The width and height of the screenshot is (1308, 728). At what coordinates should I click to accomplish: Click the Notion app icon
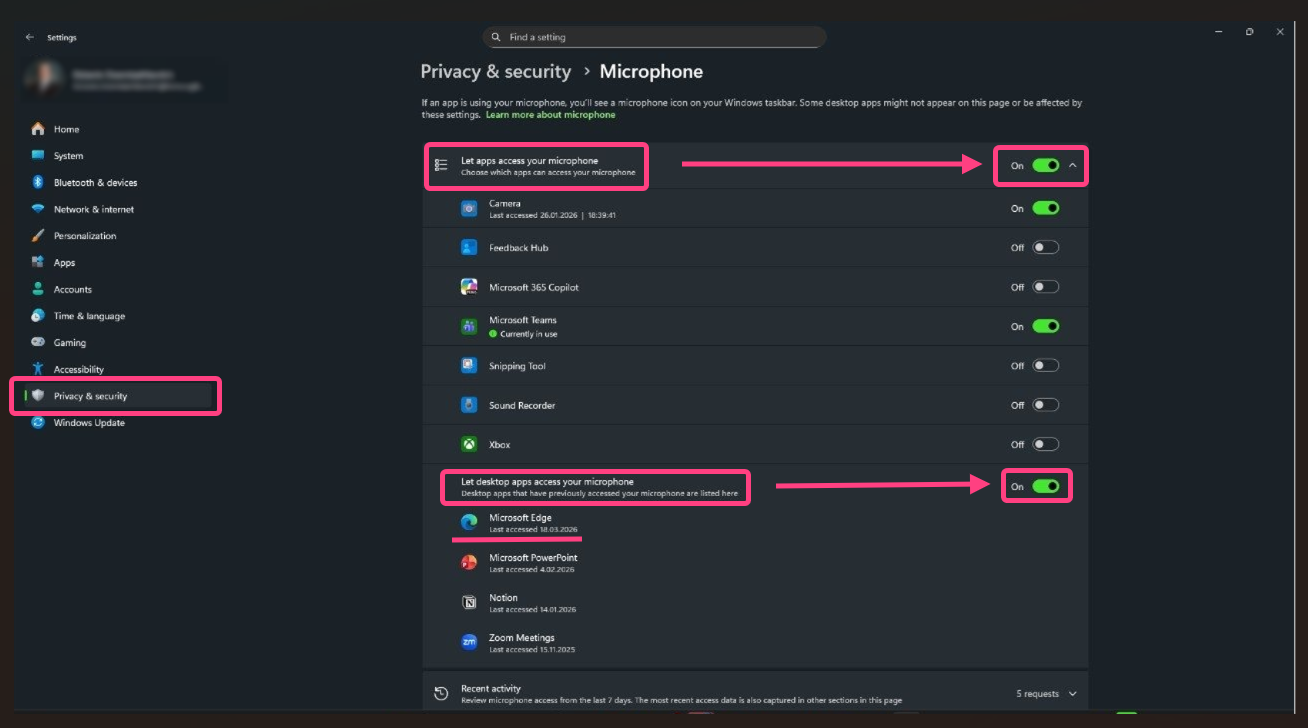pos(469,602)
